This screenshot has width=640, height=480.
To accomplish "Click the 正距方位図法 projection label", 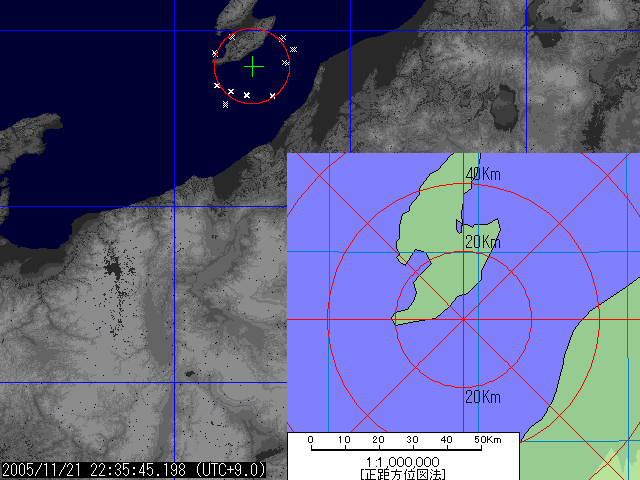I will 403,474.
